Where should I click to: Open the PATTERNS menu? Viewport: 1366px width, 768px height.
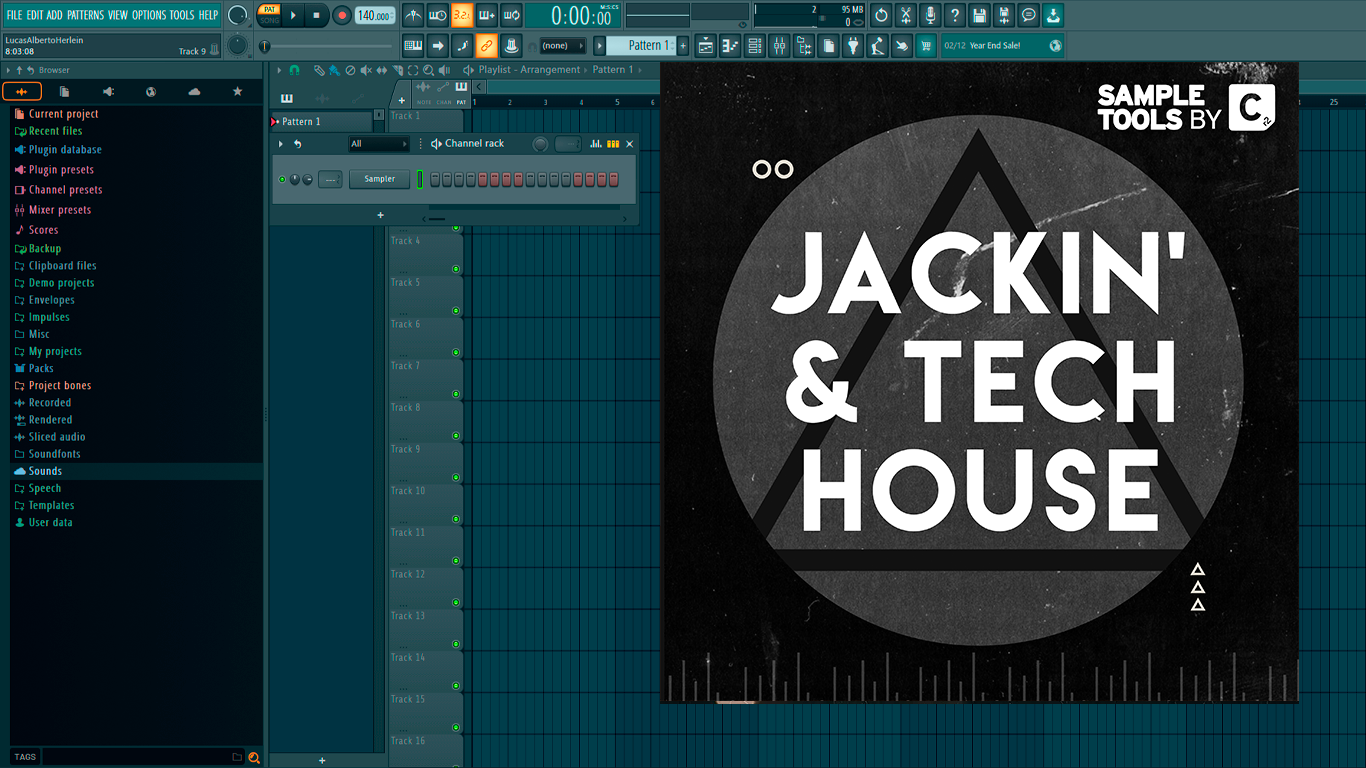tap(85, 15)
